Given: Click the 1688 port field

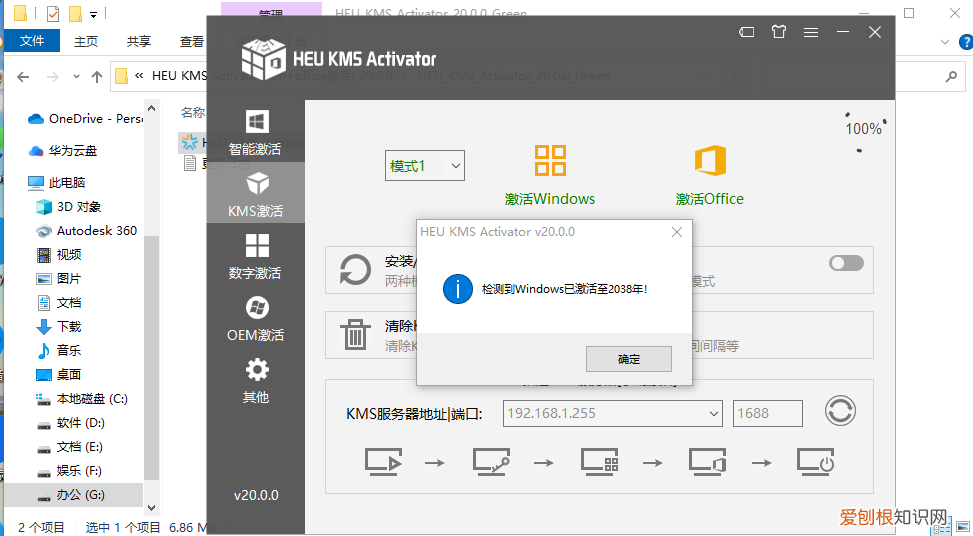Looking at the screenshot, I should tap(768, 413).
